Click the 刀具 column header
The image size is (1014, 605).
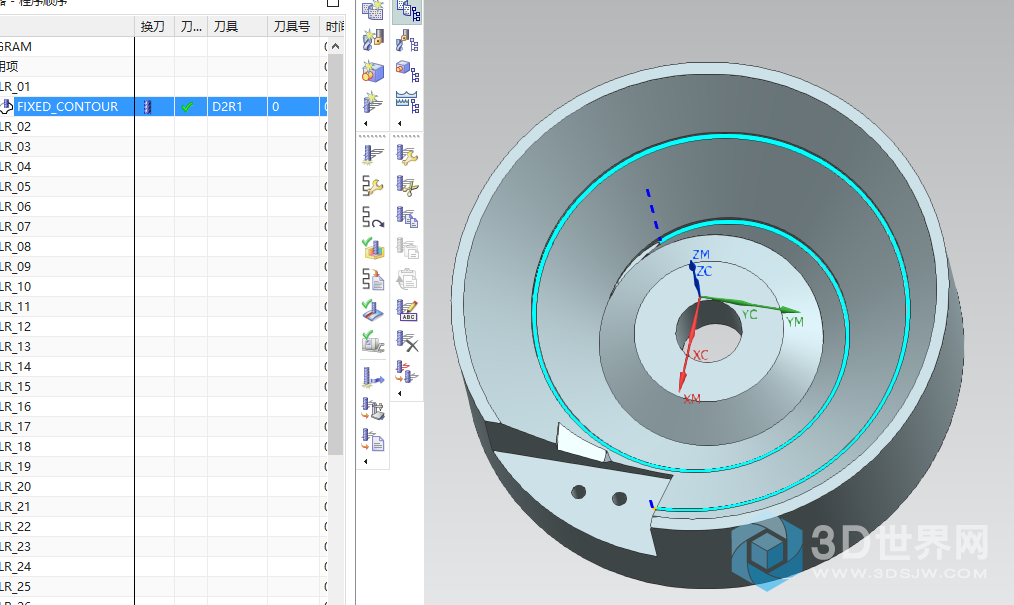pos(237,27)
